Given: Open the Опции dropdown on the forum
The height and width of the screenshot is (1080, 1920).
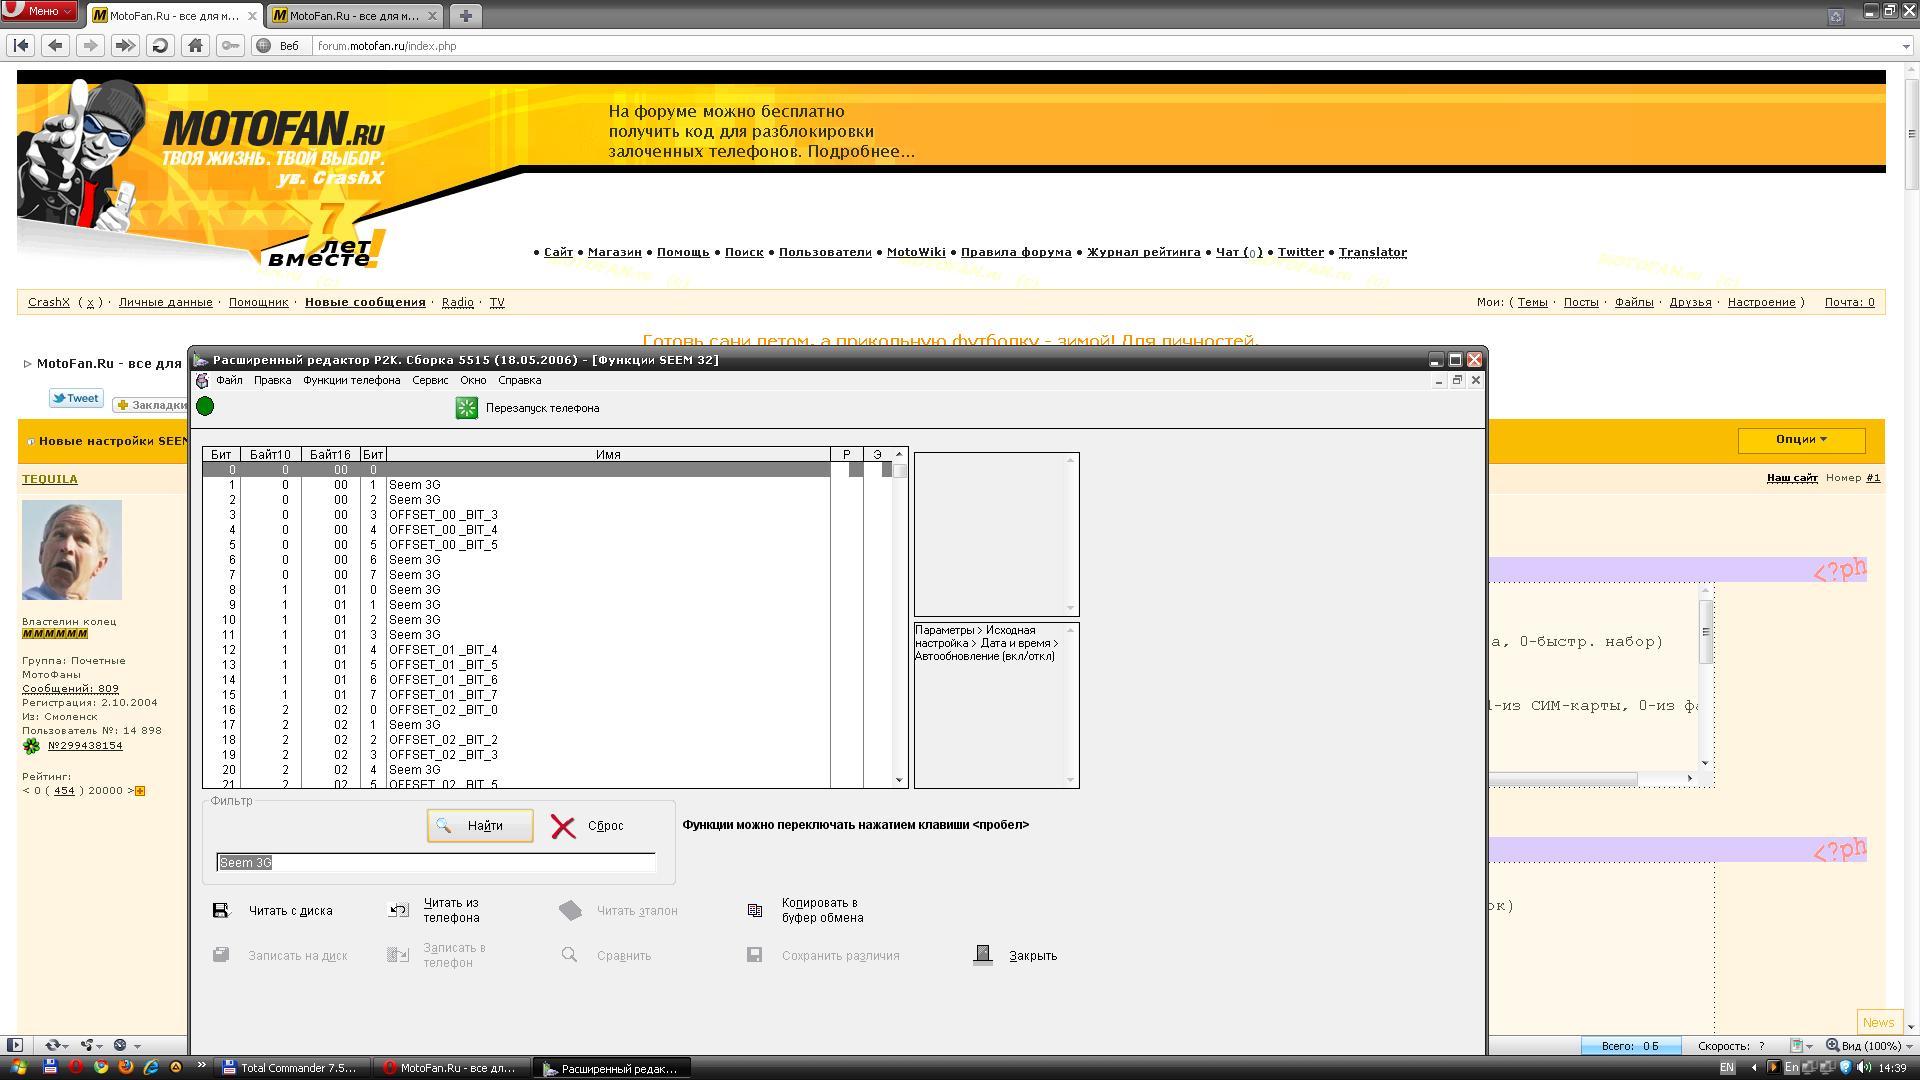Looking at the screenshot, I should pos(1801,440).
